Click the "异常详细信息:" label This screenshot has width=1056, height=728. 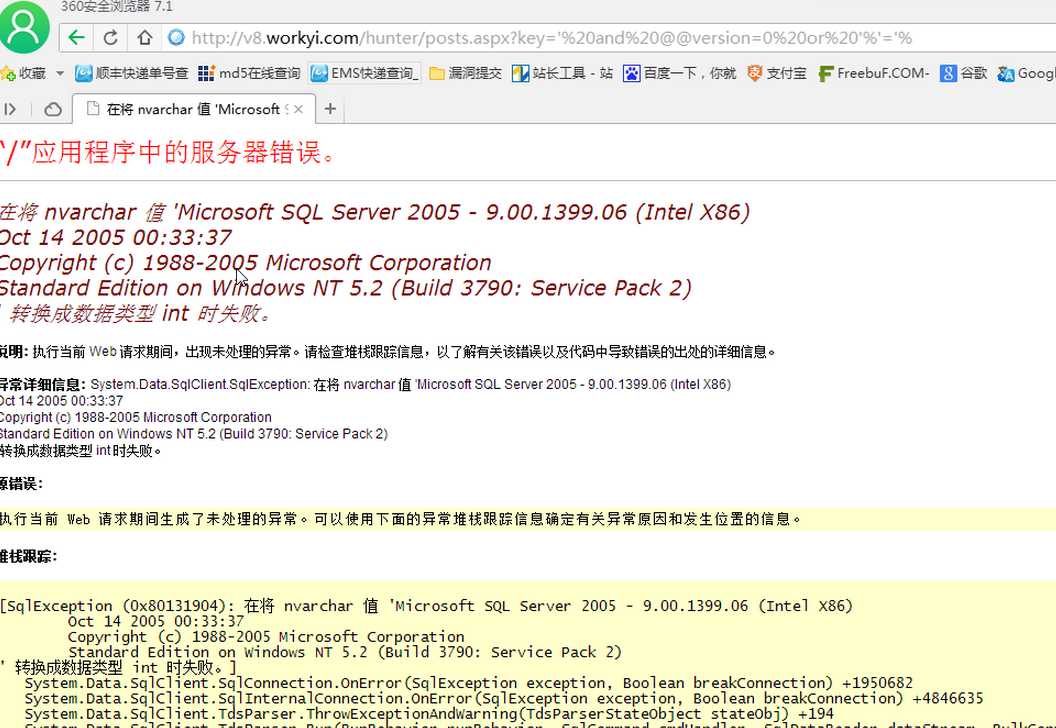coord(42,385)
